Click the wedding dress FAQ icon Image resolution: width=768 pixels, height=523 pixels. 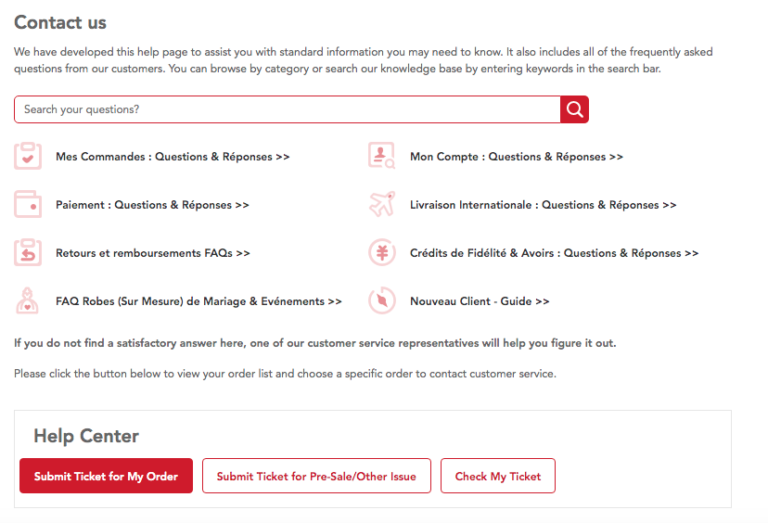pos(28,301)
